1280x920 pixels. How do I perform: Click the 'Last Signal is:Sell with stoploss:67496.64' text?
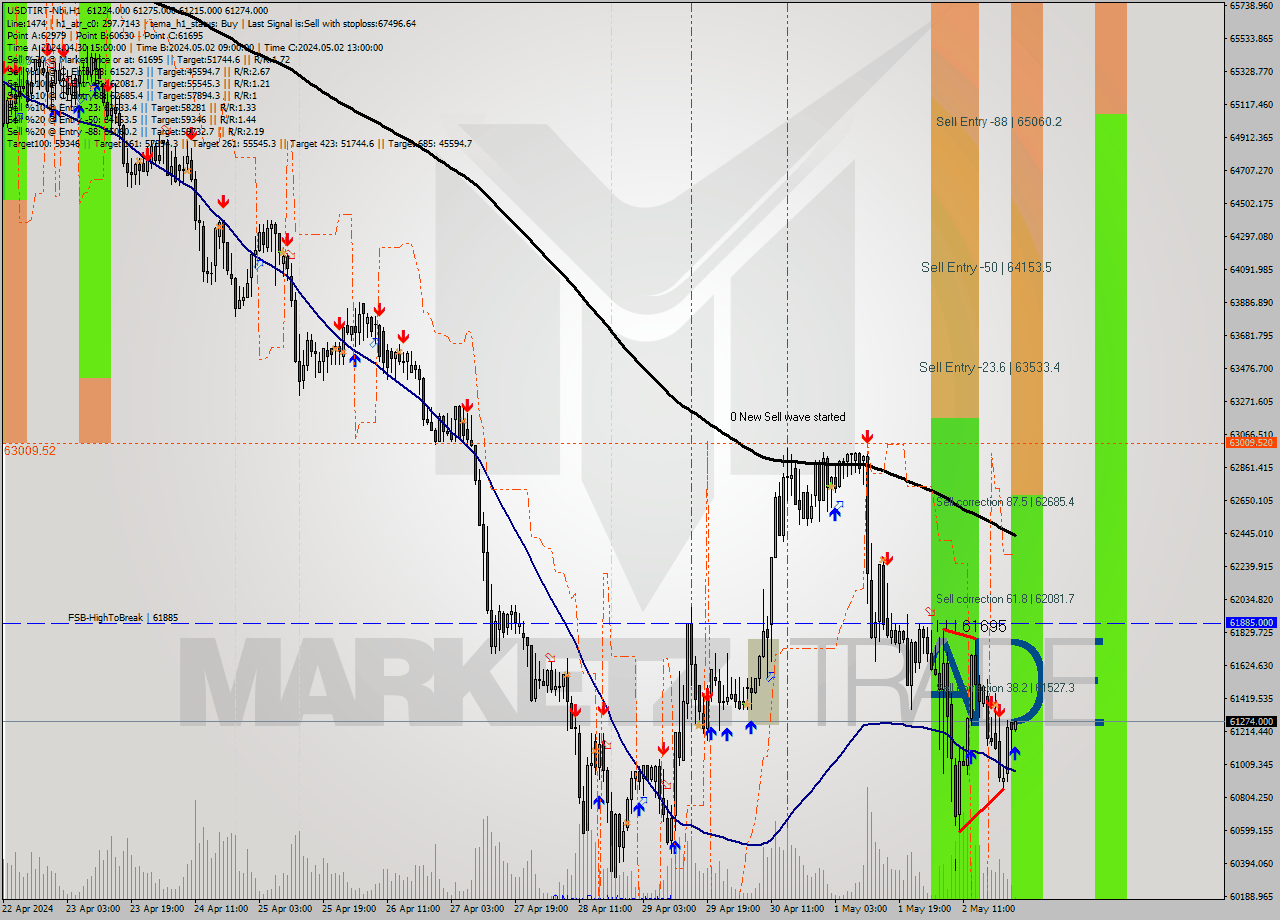[x=332, y=23]
